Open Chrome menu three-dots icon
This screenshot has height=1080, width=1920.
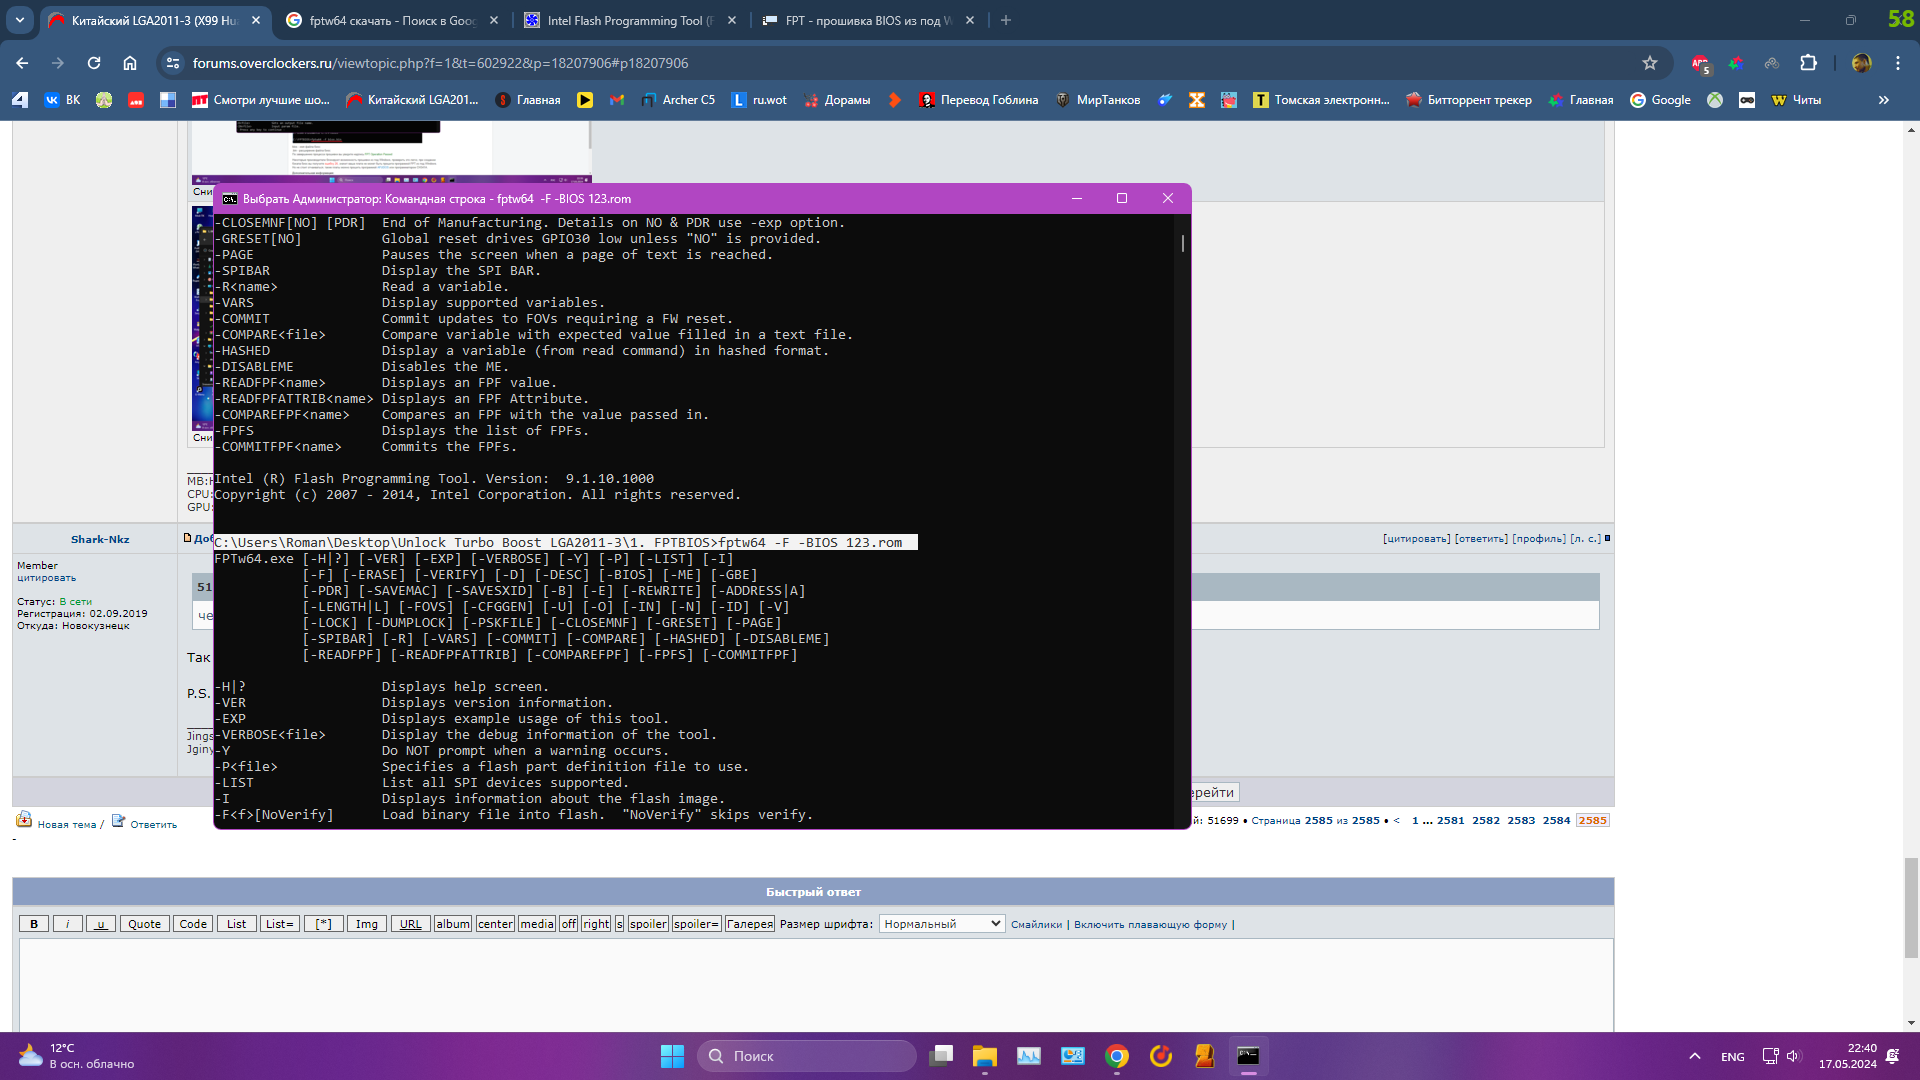1897,63
